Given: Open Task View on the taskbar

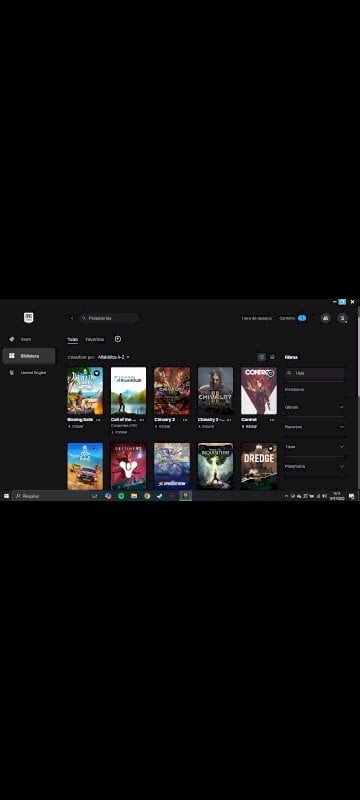Looking at the screenshot, I should coord(95,496).
